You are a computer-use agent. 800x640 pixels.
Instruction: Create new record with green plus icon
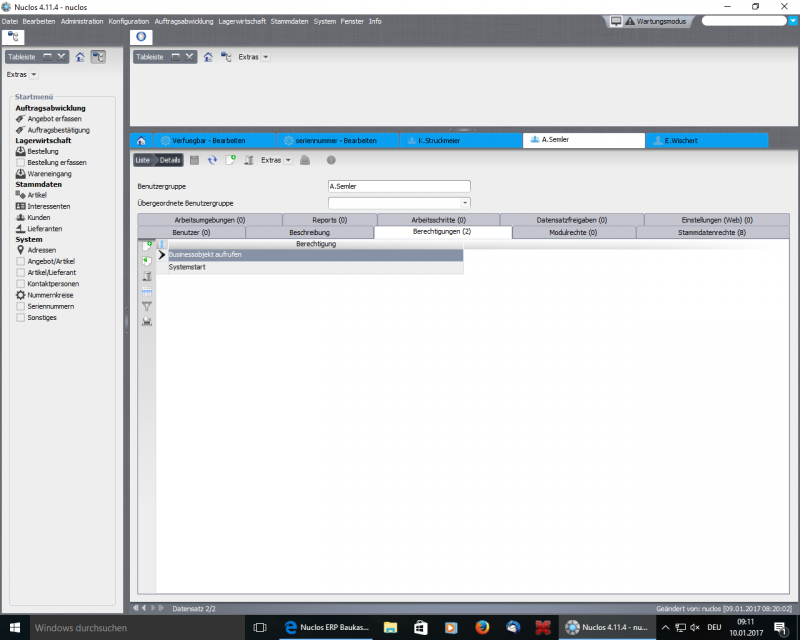(231, 160)
